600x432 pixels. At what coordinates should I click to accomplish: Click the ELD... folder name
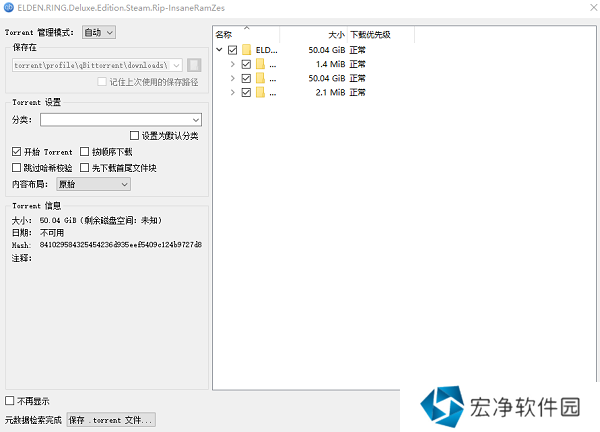[x=266, y=50]
